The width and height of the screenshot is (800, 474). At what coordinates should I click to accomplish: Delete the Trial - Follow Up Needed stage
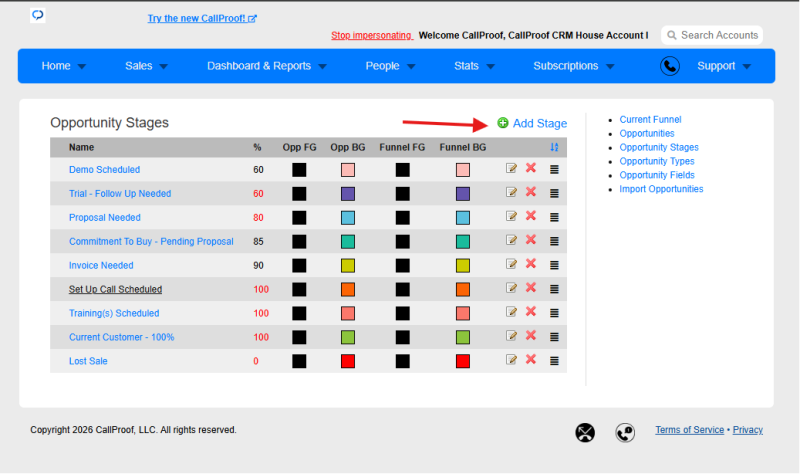pyautogui.click(x=531, y=192)
